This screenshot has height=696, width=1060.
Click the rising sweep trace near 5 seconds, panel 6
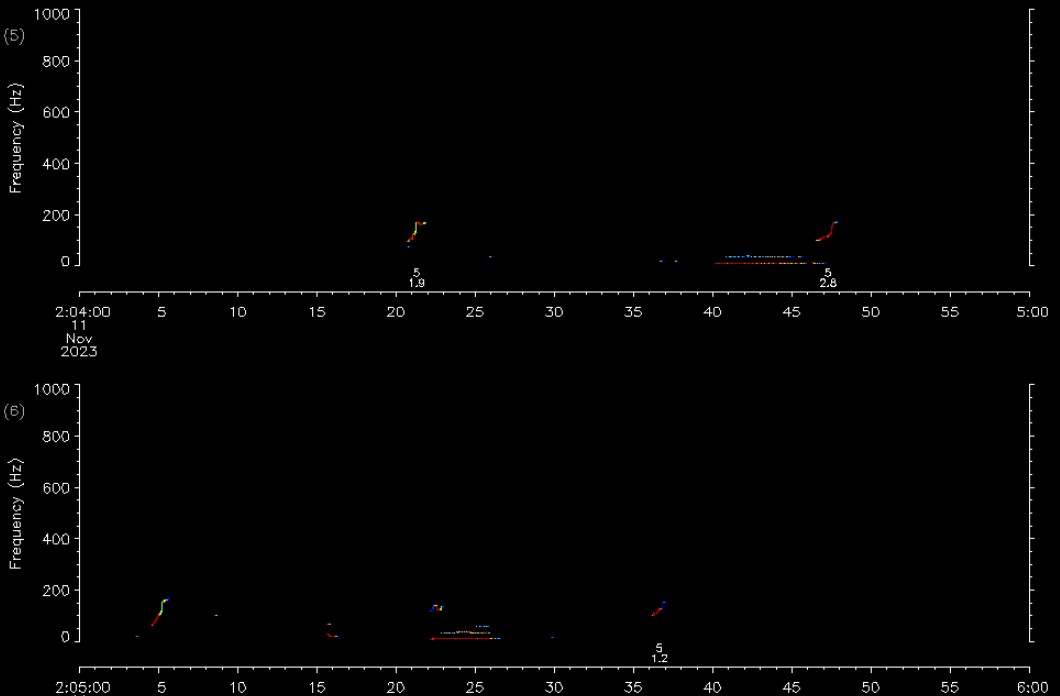[x=160, y=612]
